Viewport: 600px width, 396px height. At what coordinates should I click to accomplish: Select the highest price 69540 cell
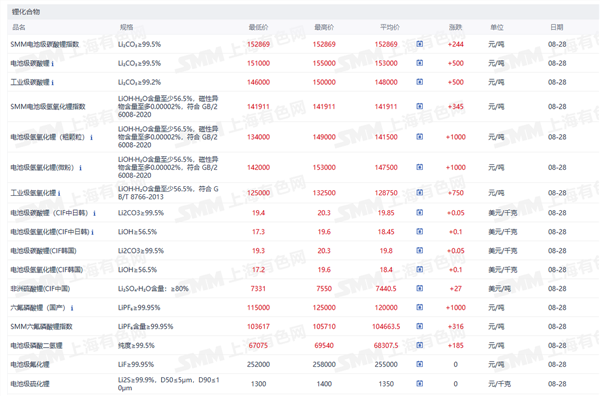[x=324, y=345]
